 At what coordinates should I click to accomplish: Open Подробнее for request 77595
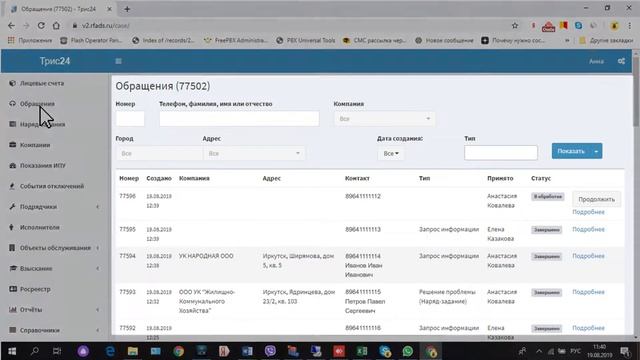click(x=588, y=229)
